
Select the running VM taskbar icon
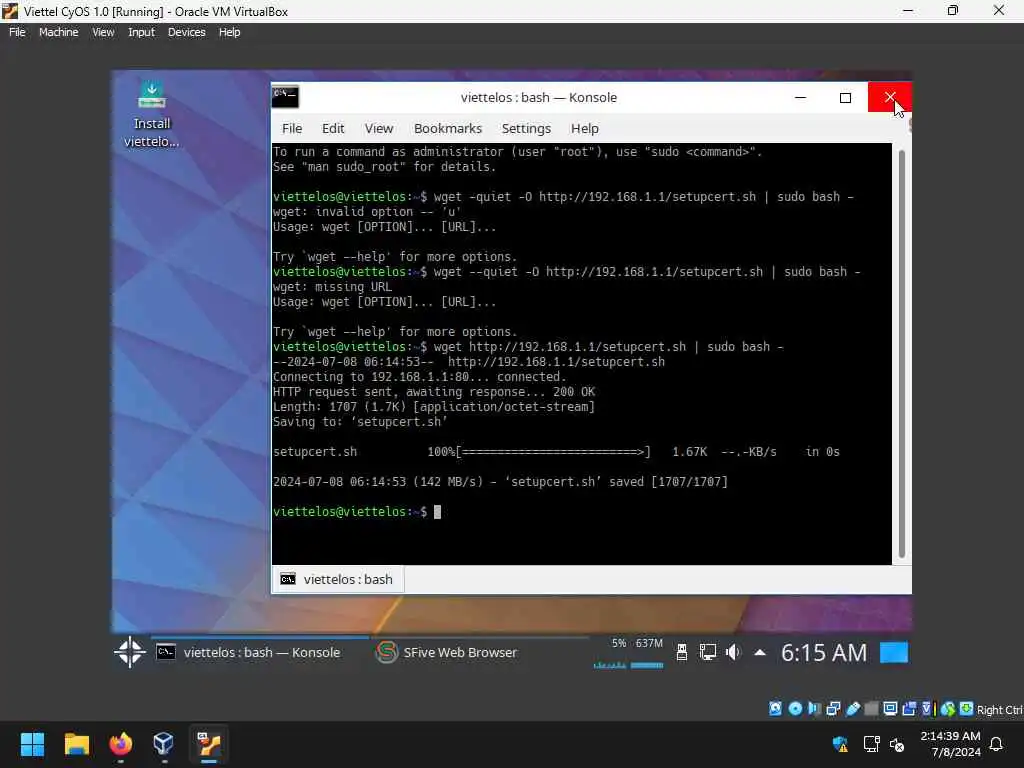209,744
